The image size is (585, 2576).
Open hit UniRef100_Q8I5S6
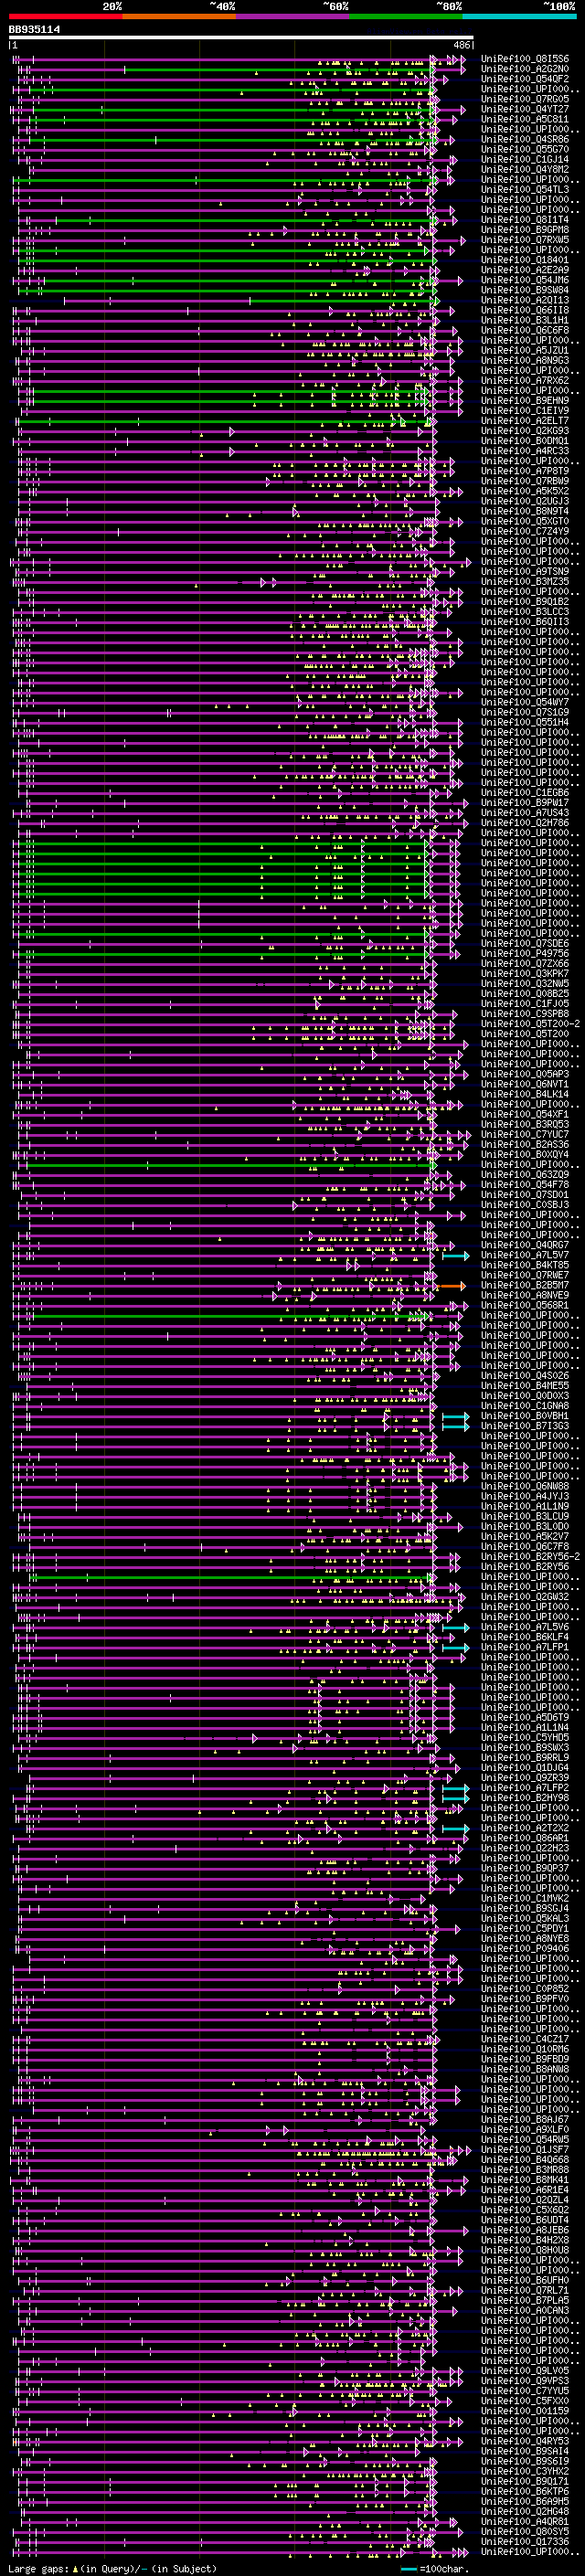[x=524, y=59]
